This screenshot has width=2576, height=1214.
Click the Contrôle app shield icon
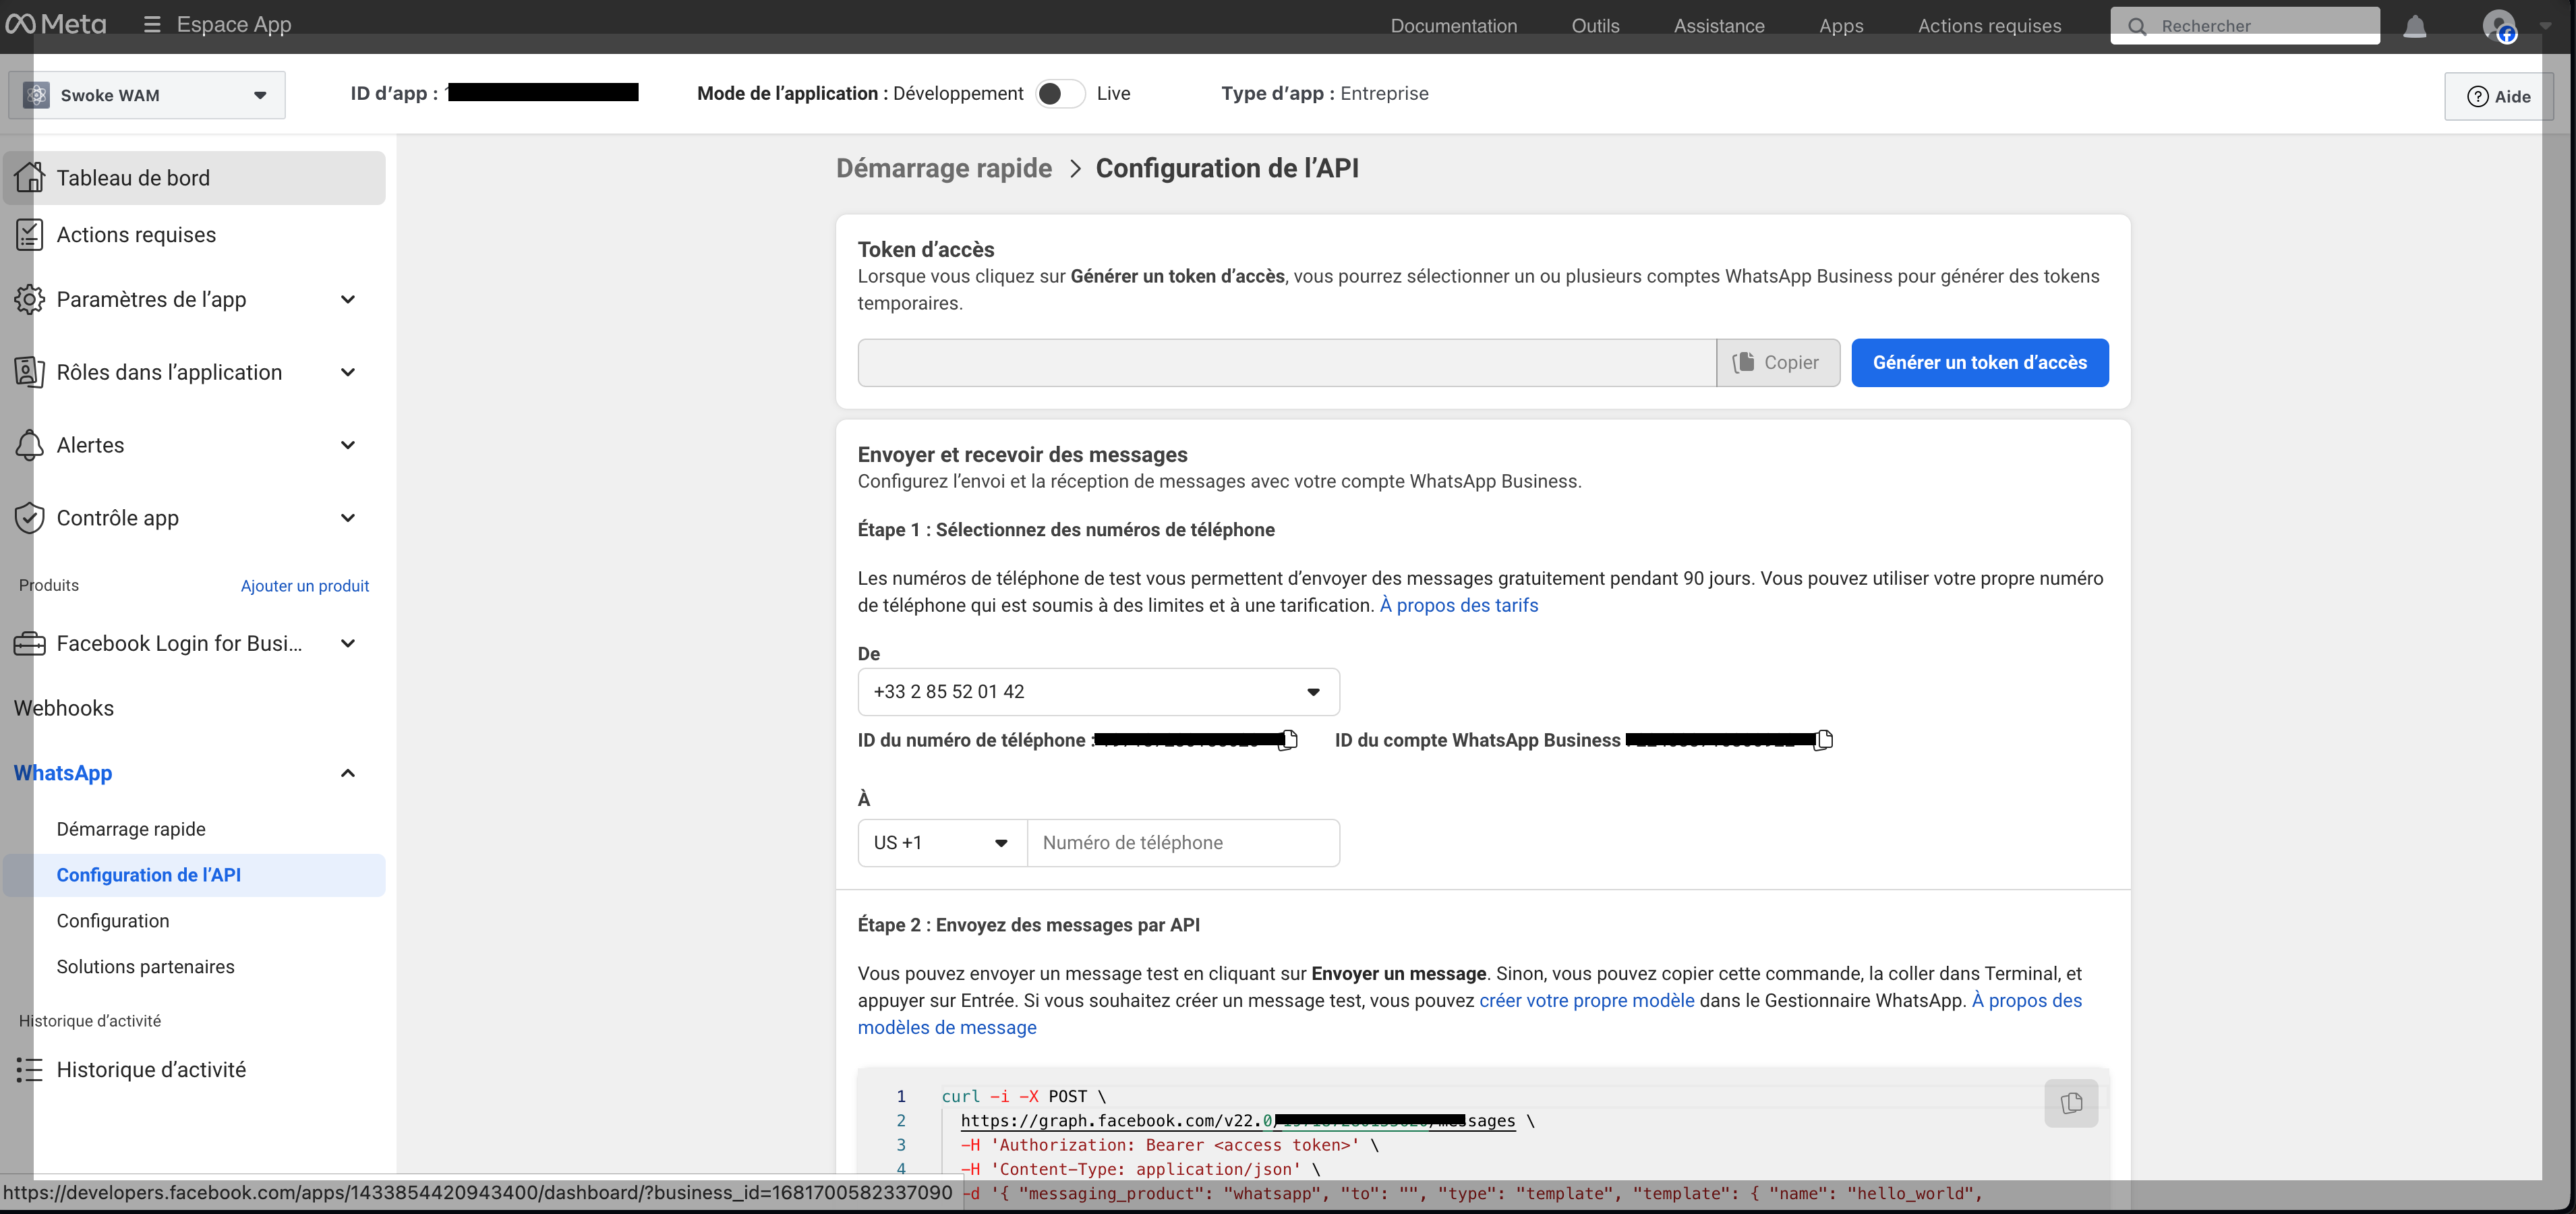coord(30,518)
